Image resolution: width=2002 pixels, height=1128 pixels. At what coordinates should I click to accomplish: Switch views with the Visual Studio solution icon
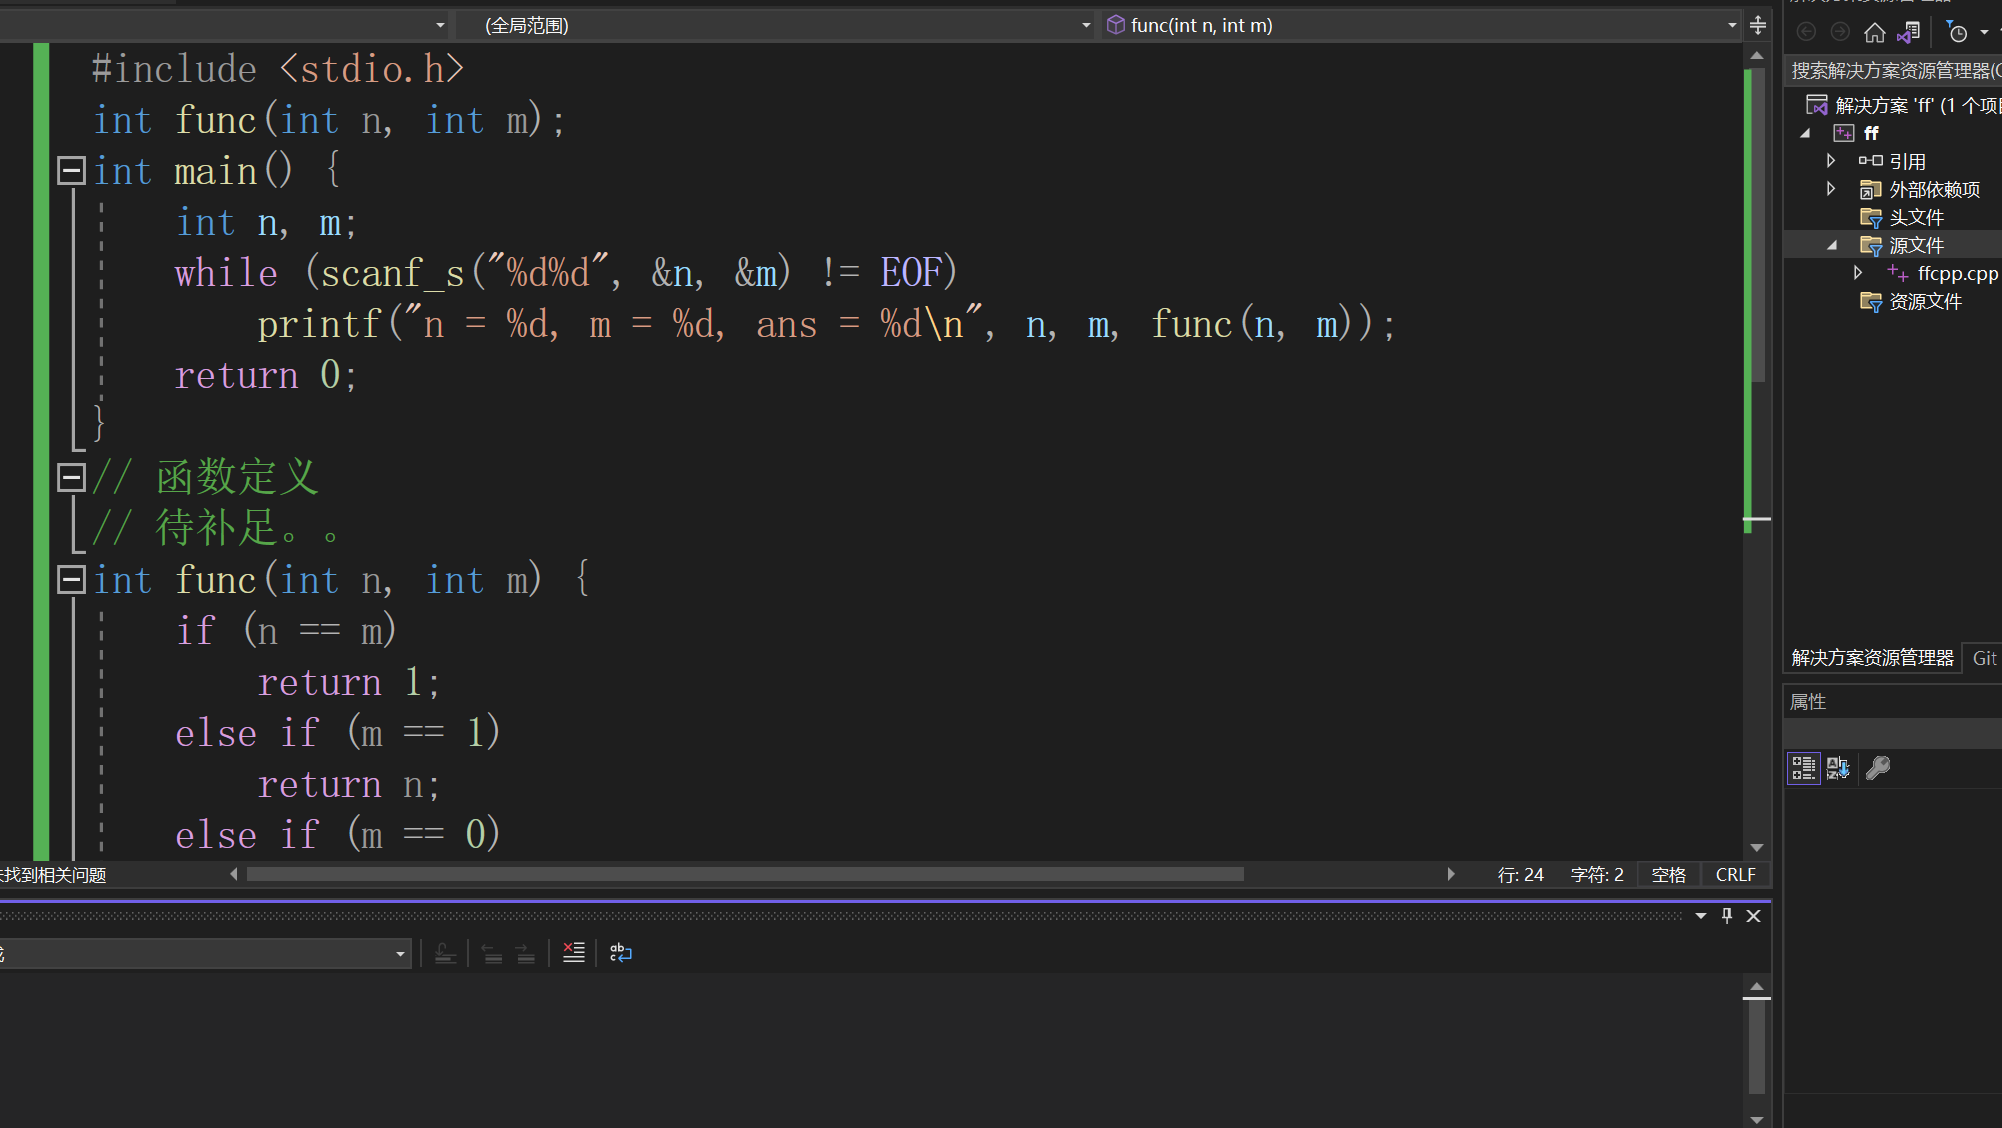[x=1909, y=33]
